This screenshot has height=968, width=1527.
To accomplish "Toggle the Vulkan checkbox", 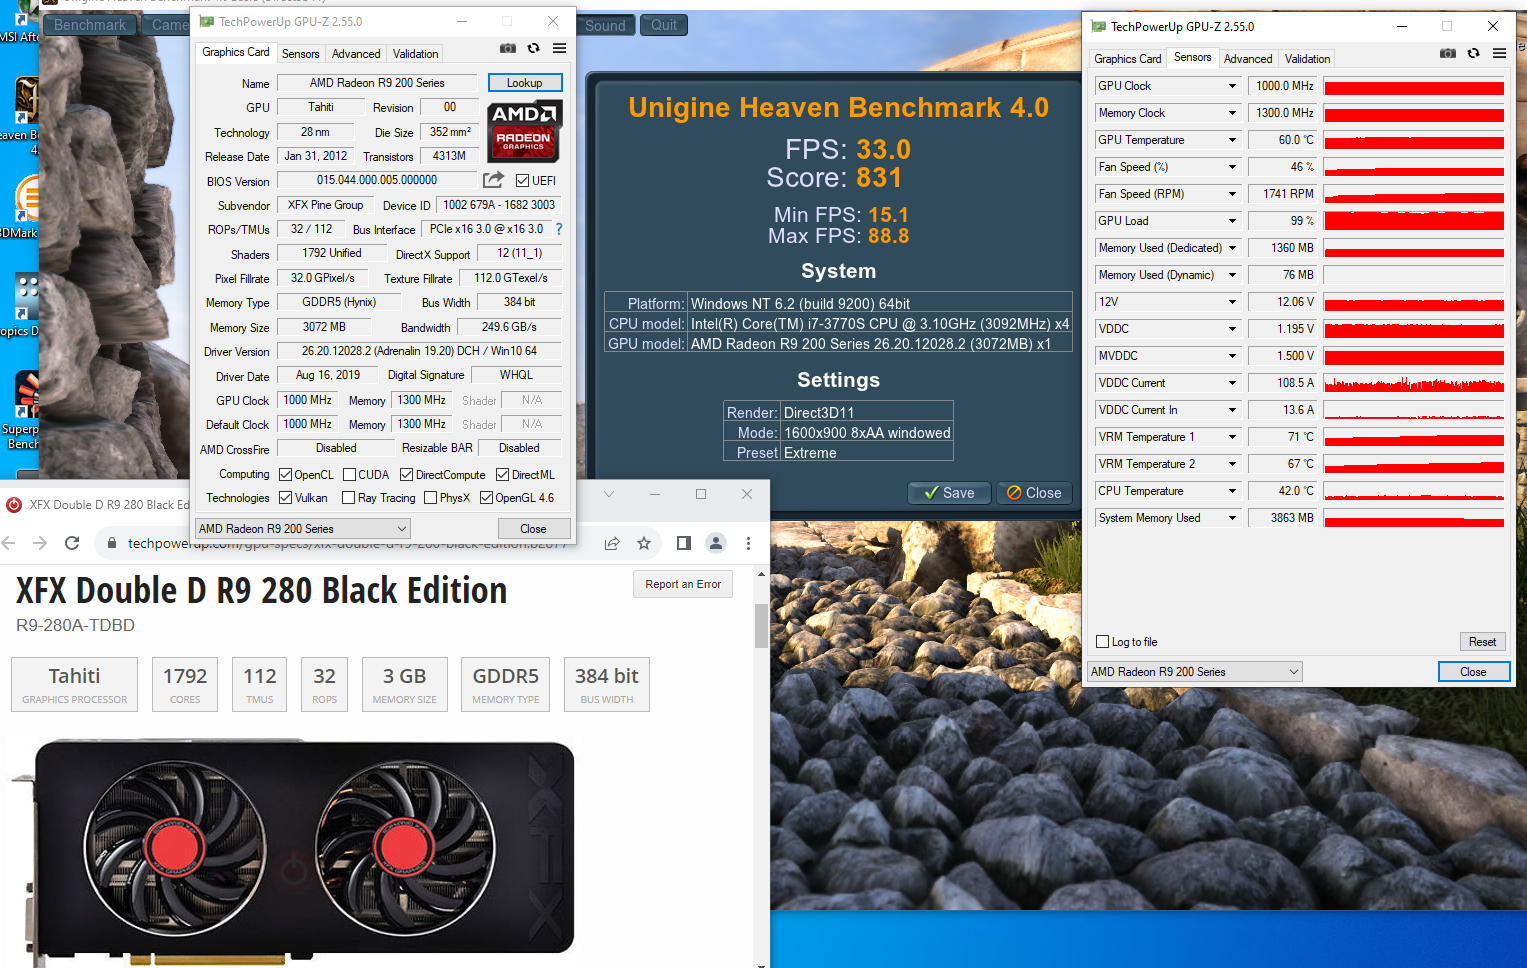I will point(285,498).
